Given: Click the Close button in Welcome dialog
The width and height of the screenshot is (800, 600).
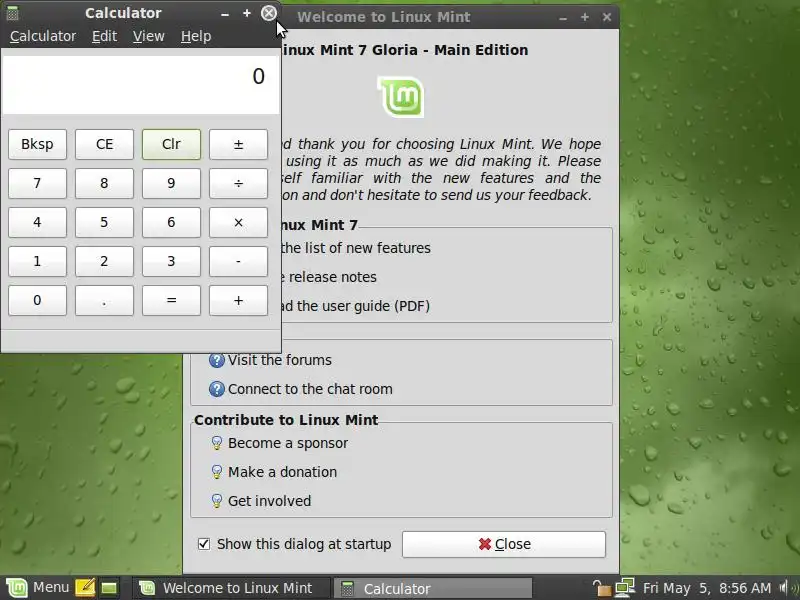Looking at the screenshot, I should (x=504, y=544).
